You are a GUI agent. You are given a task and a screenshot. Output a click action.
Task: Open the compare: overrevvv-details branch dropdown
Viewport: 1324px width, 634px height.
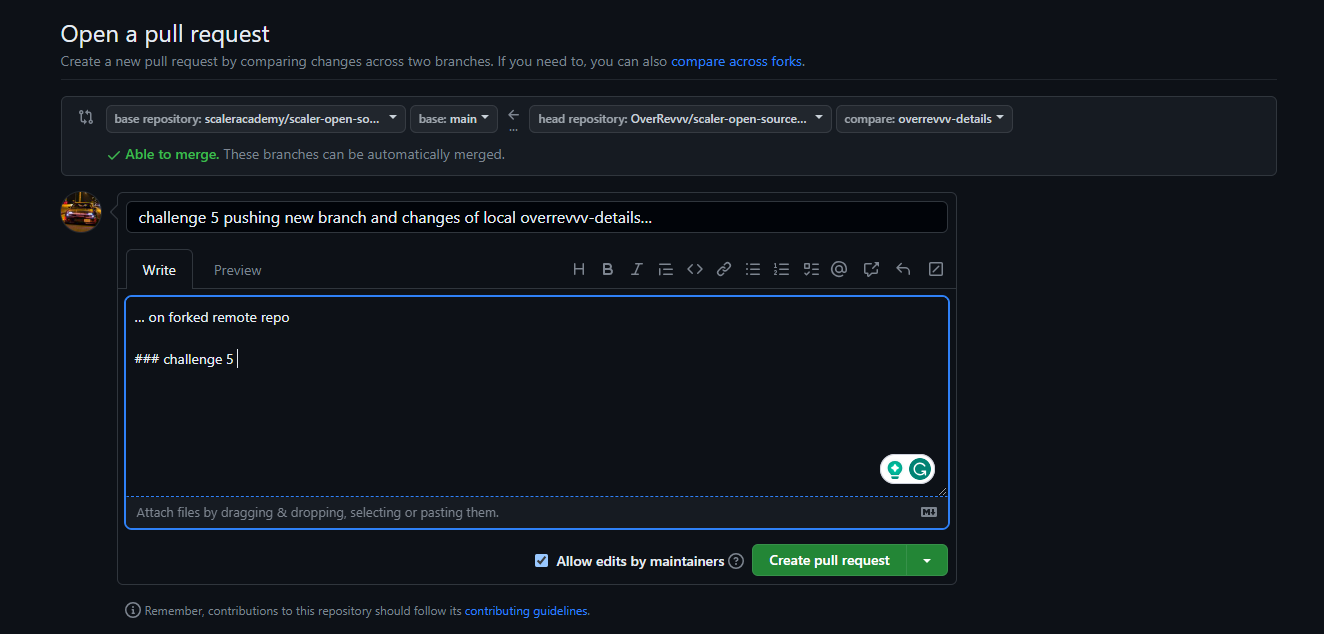[x=923, y=118]
